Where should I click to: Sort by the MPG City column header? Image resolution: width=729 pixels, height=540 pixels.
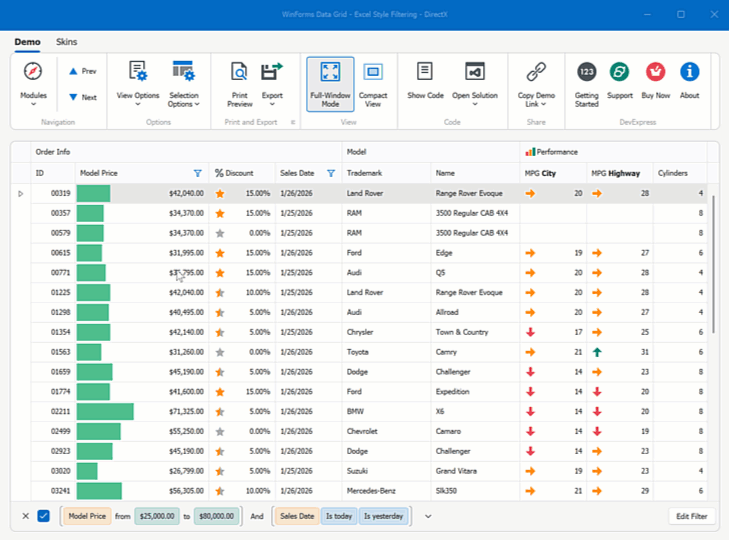point(553,173)
